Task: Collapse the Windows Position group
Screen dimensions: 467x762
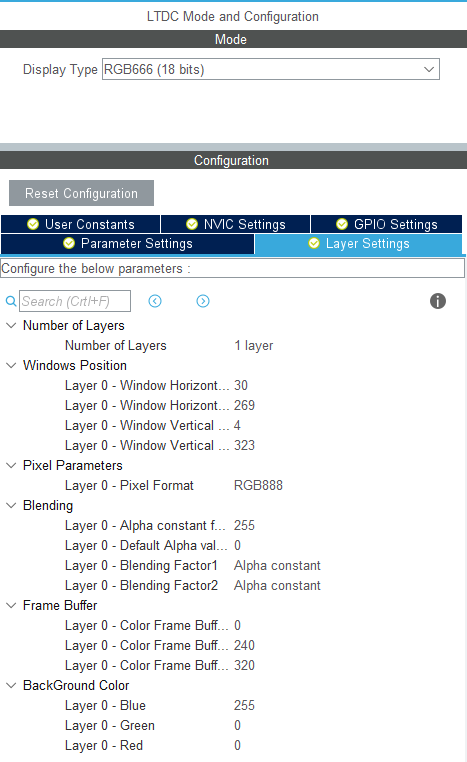Action: point(11,365)
